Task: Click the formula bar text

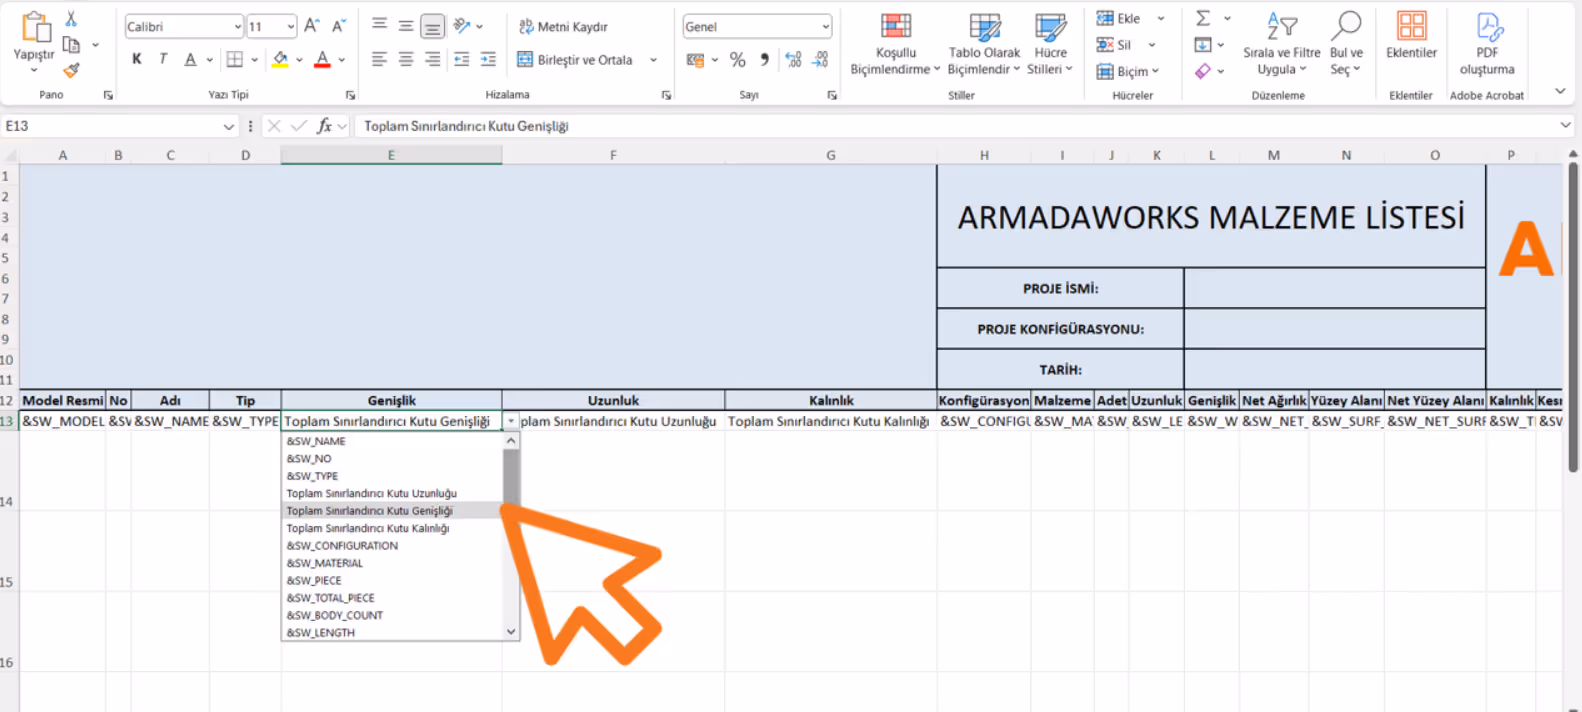Action: pyautogui.click(x=466, y=126)
